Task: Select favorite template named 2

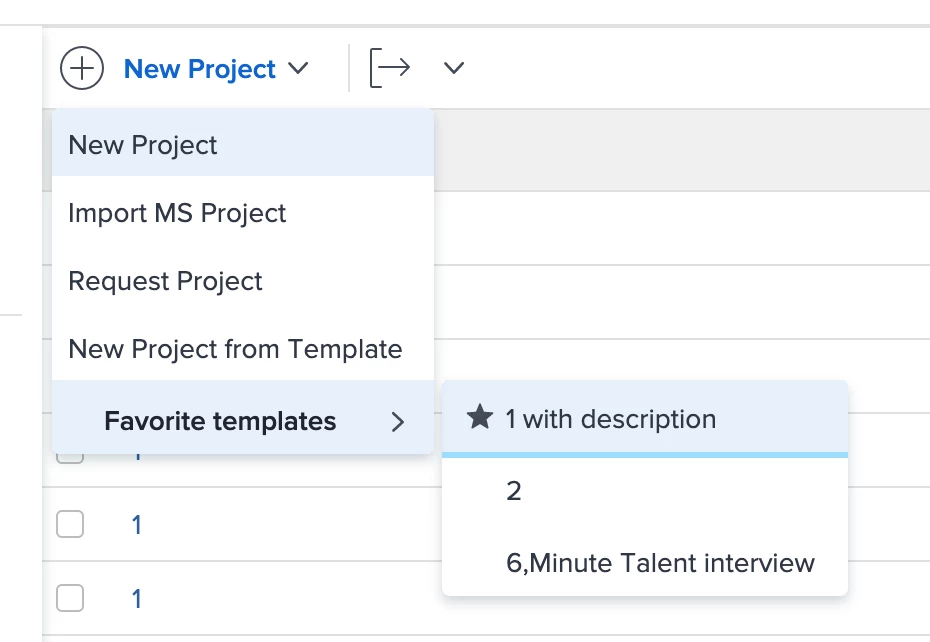Action: tap(514, 491)
